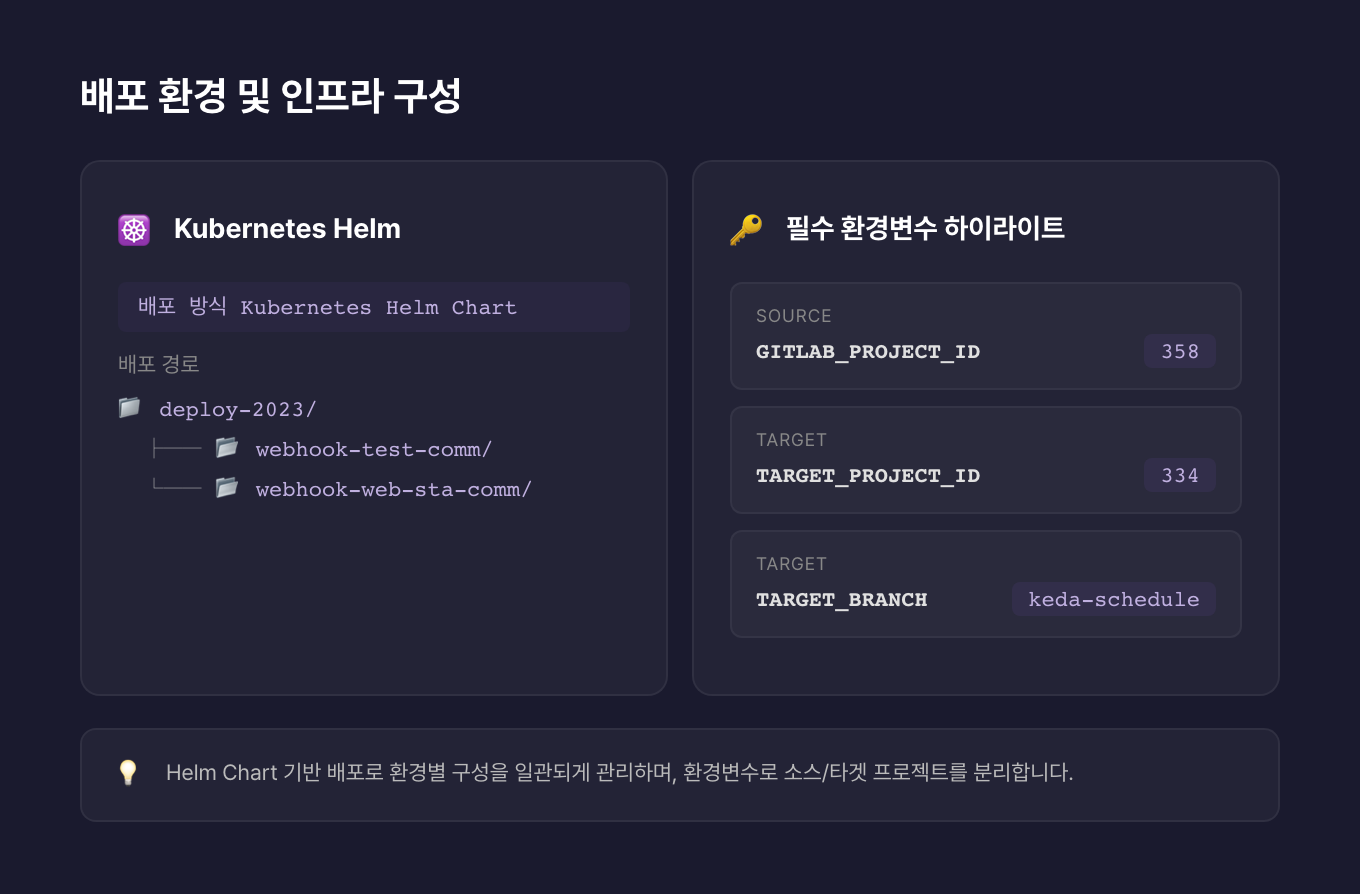
Task: Select the GITLAB_PROJECT_ID variable name
Action: 867,352
